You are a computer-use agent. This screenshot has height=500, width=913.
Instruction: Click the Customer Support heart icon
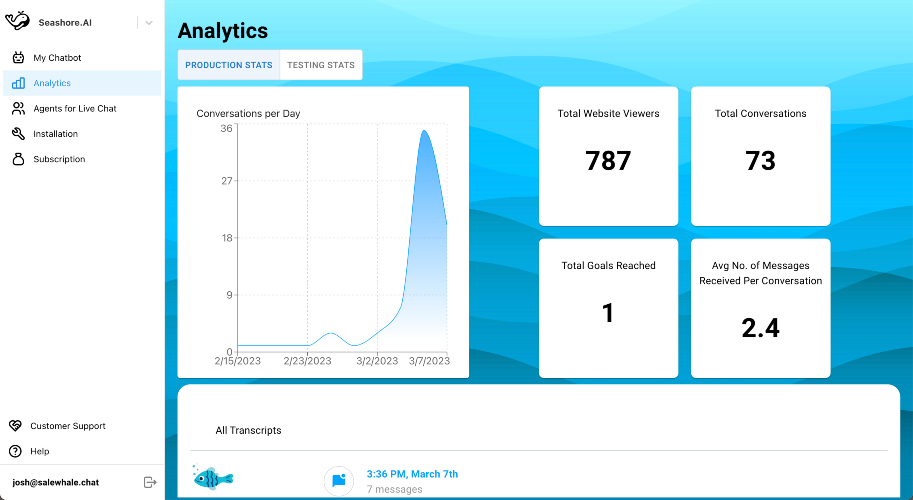[x=16, y=425]
